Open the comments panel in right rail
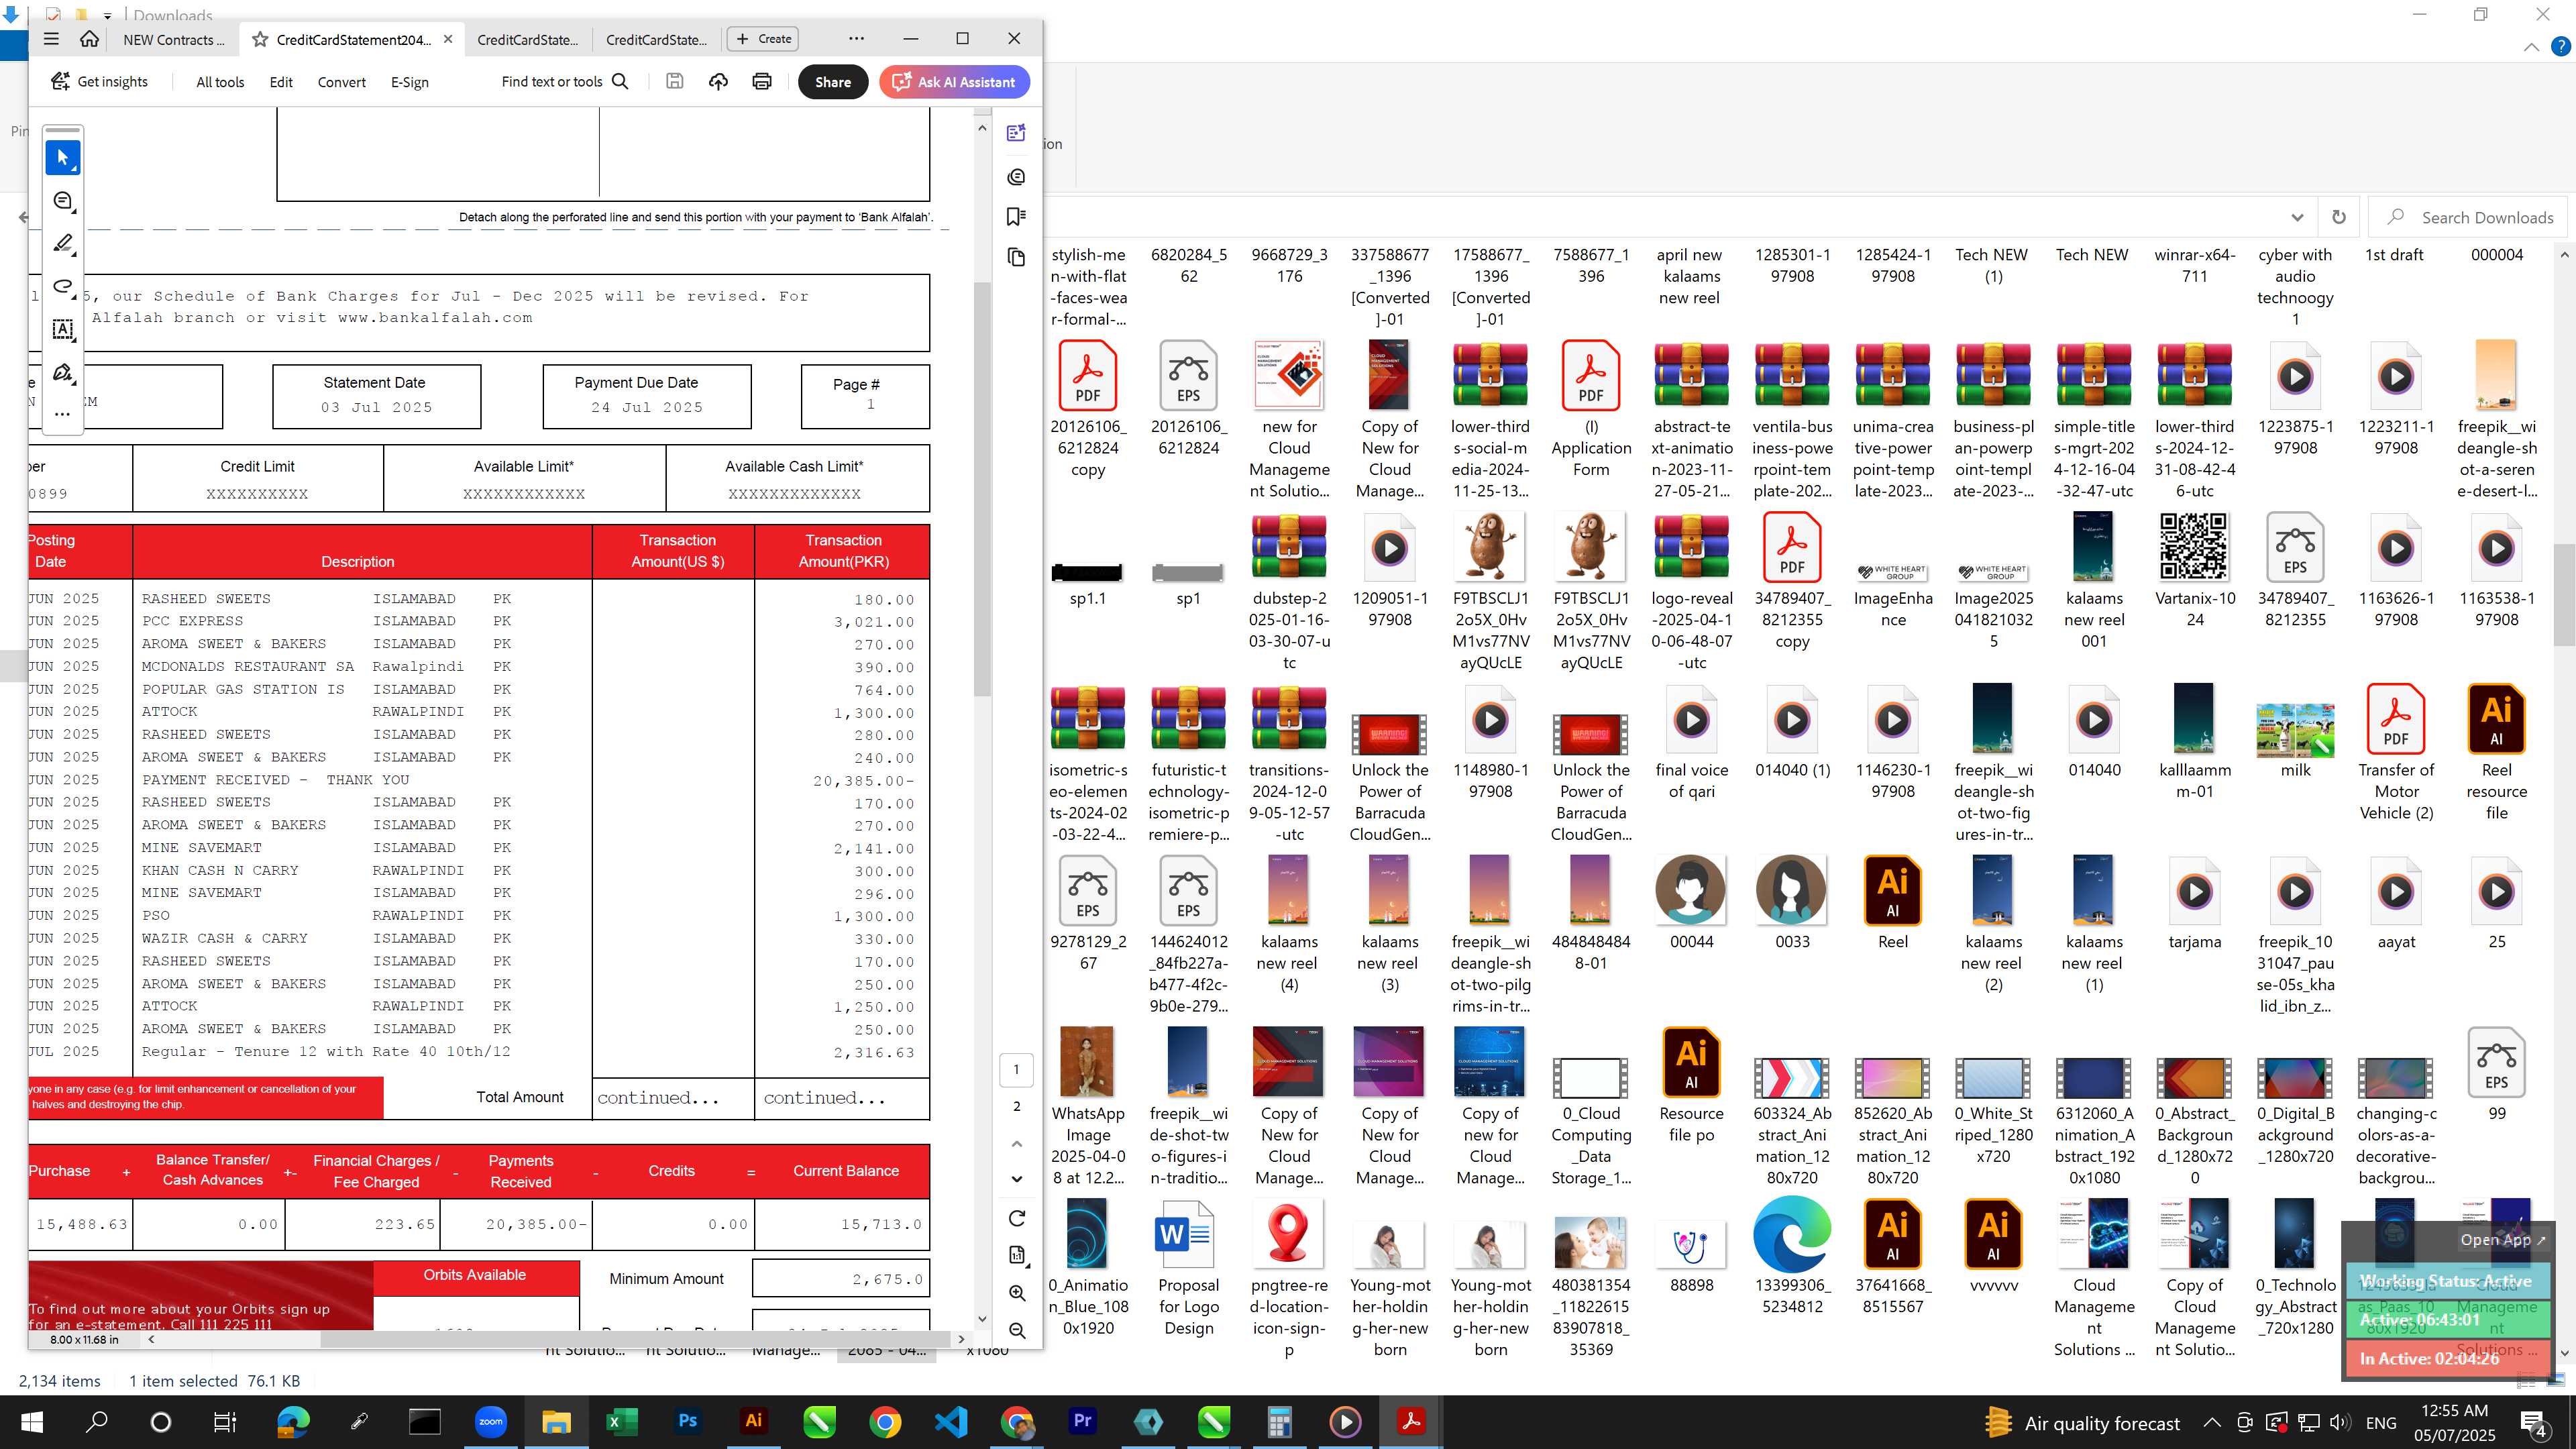2576x1449 pixels. click(x=1017, y=177)
